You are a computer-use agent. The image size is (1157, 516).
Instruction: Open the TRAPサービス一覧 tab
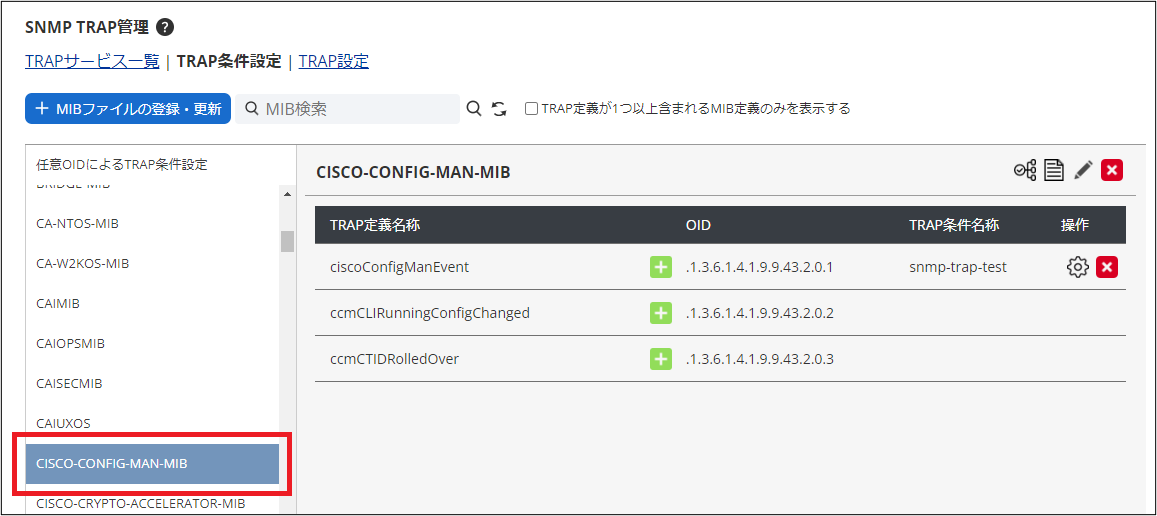coord(92,61)
